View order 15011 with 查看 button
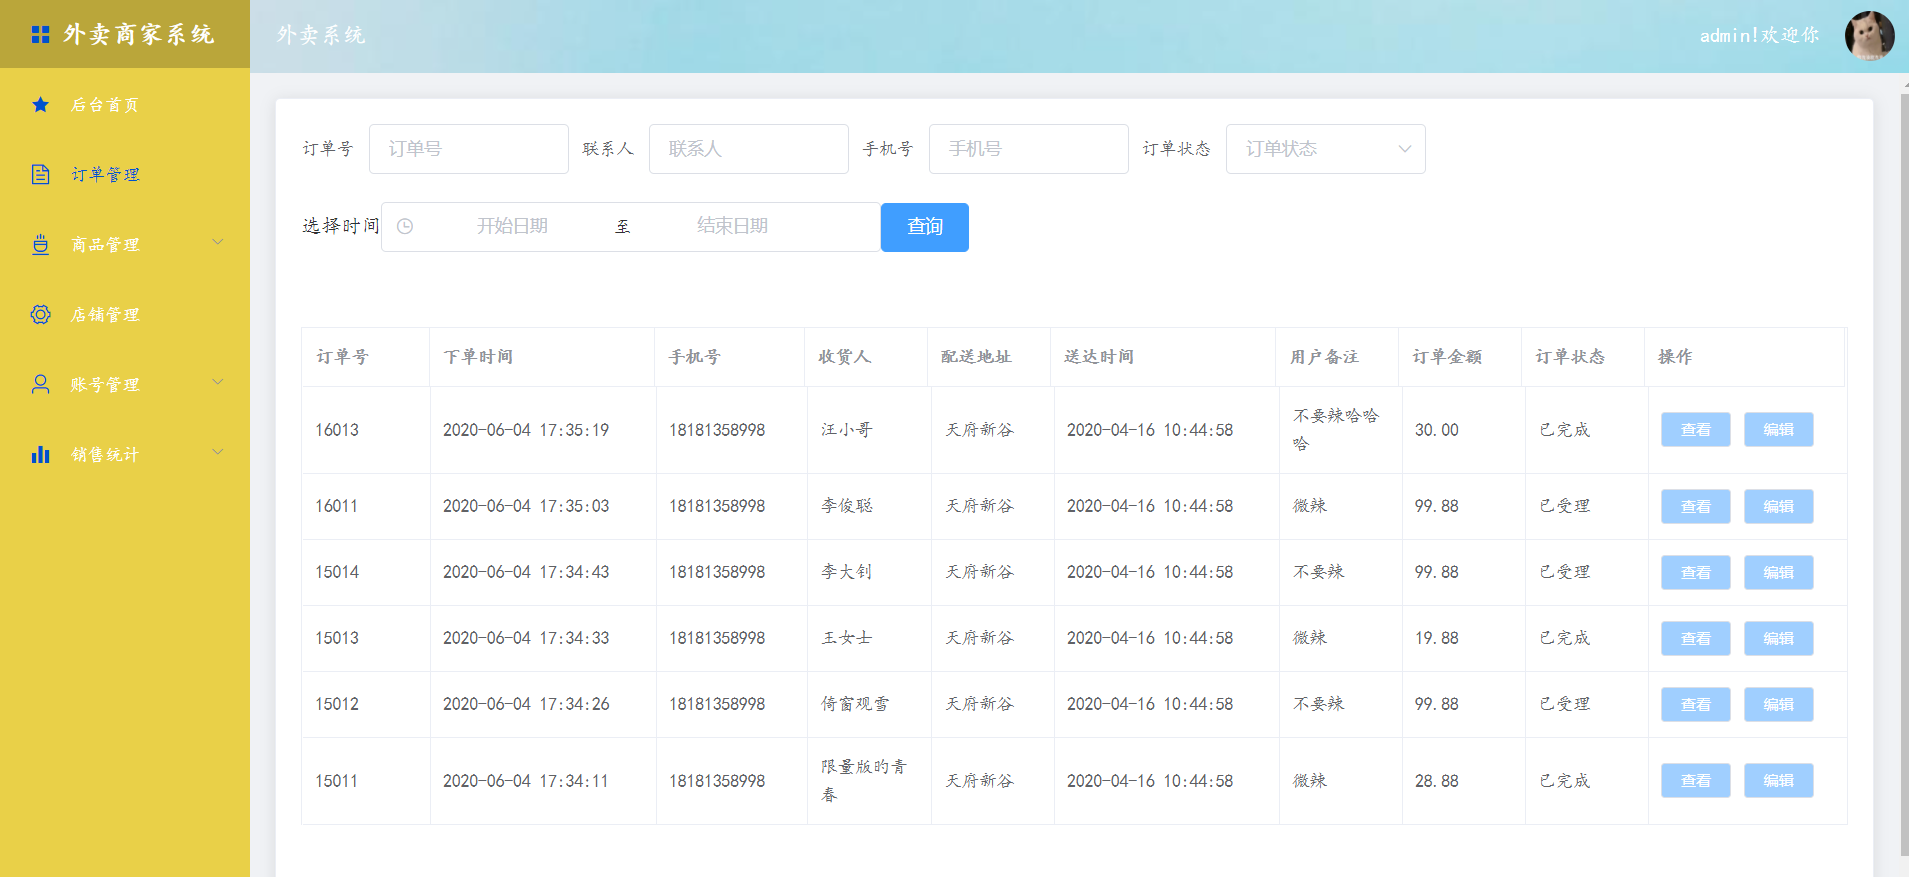 point(1696,781)
